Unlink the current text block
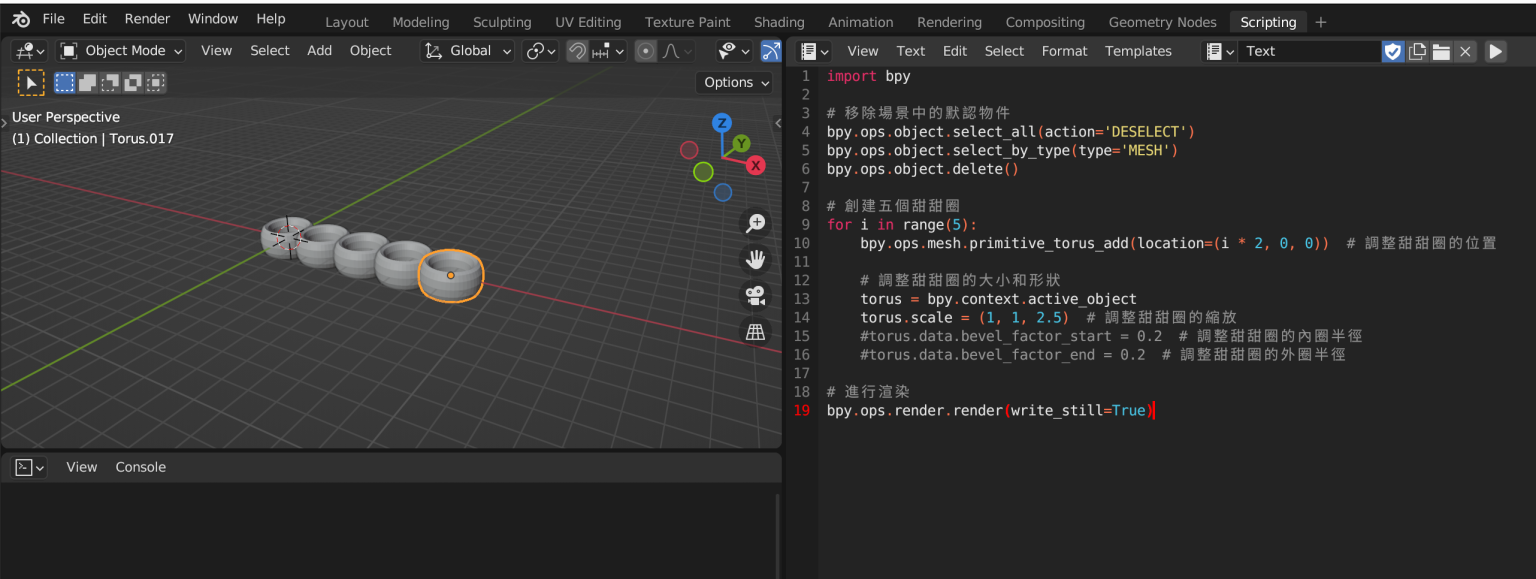This screenshot has height=579, width=1536. coord(1465,51)
